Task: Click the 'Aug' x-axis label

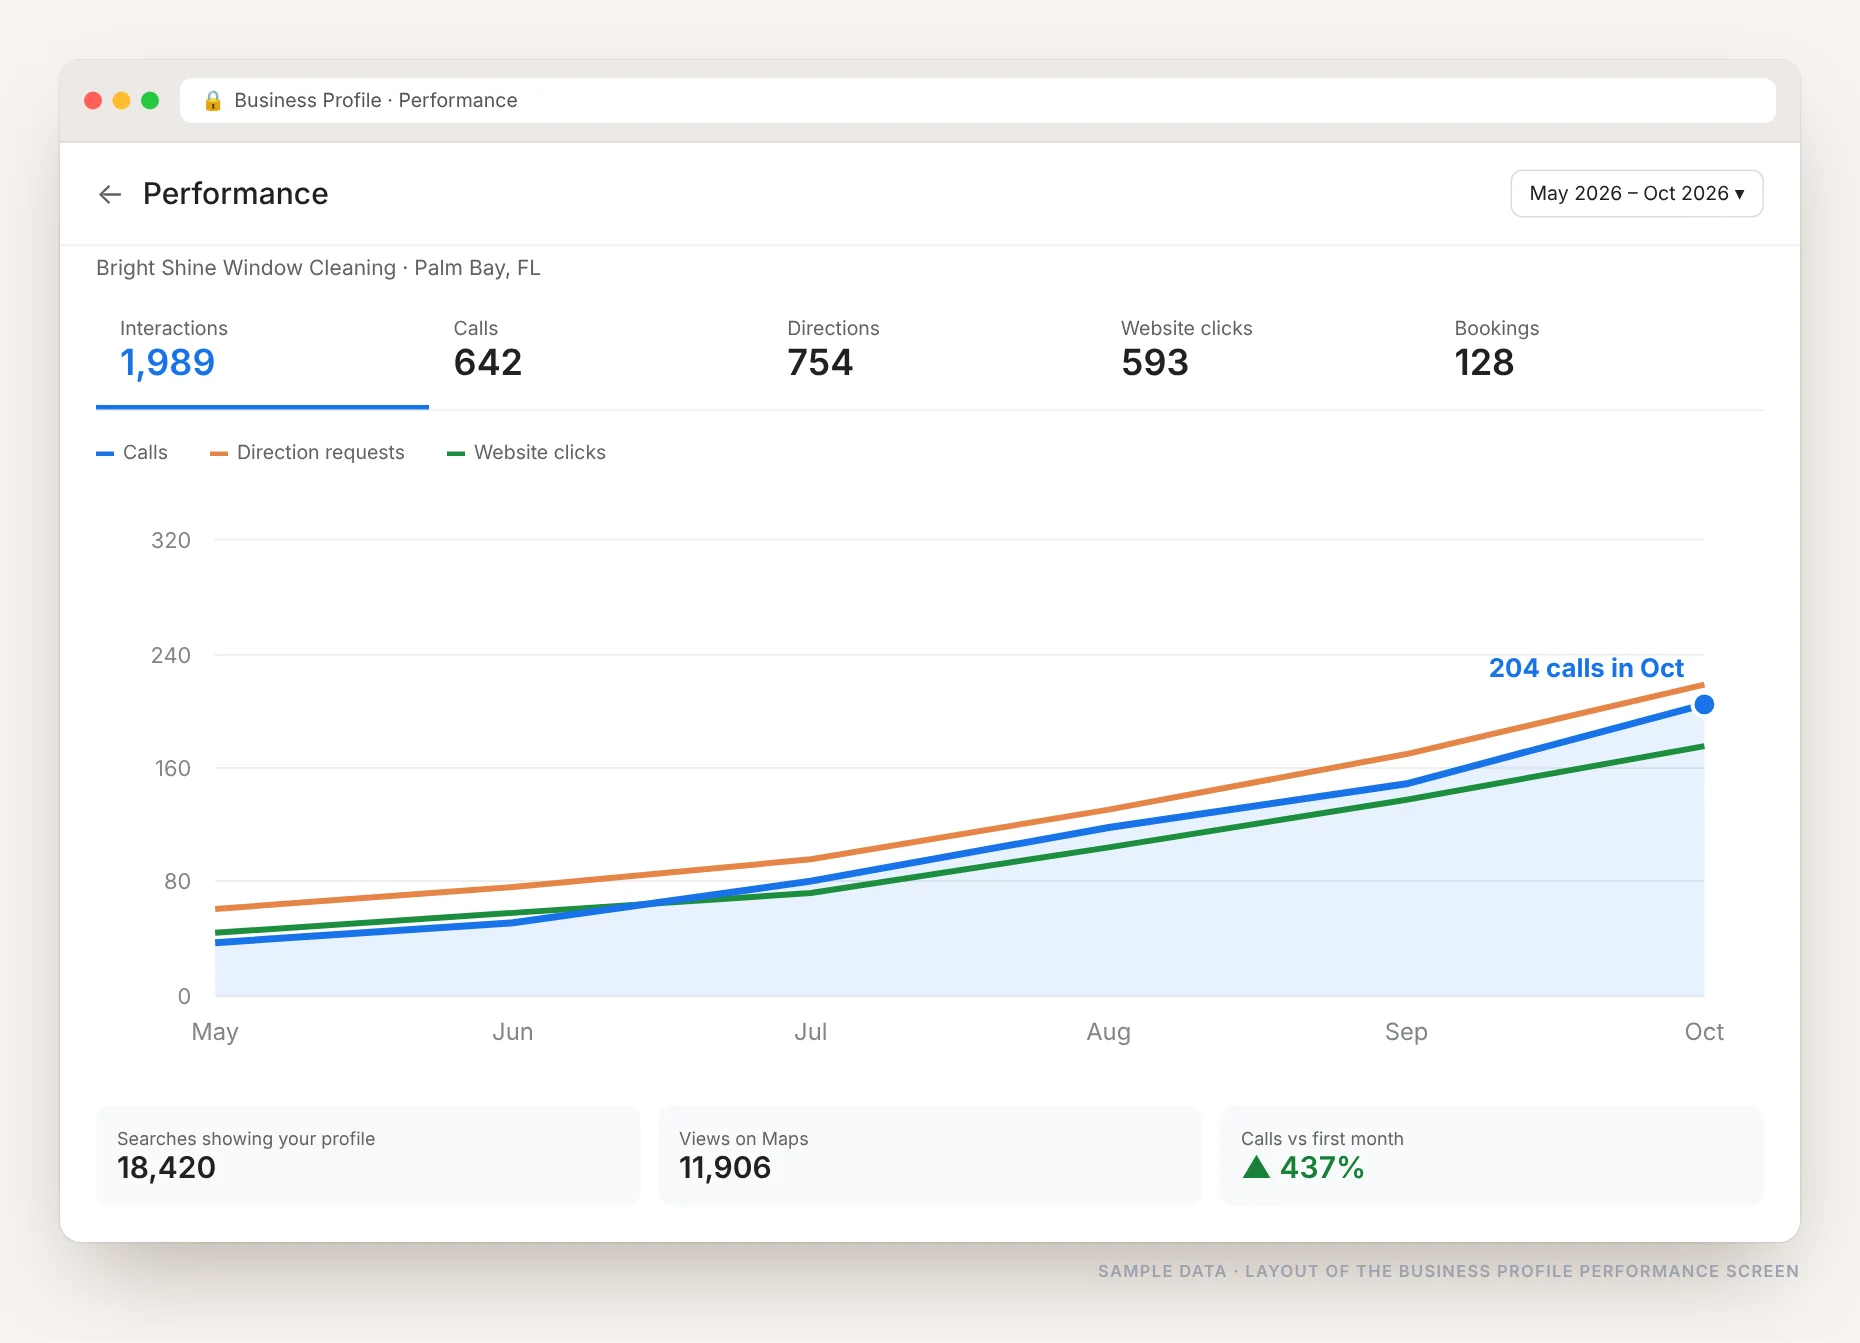Action: tap(1108, 1032)
